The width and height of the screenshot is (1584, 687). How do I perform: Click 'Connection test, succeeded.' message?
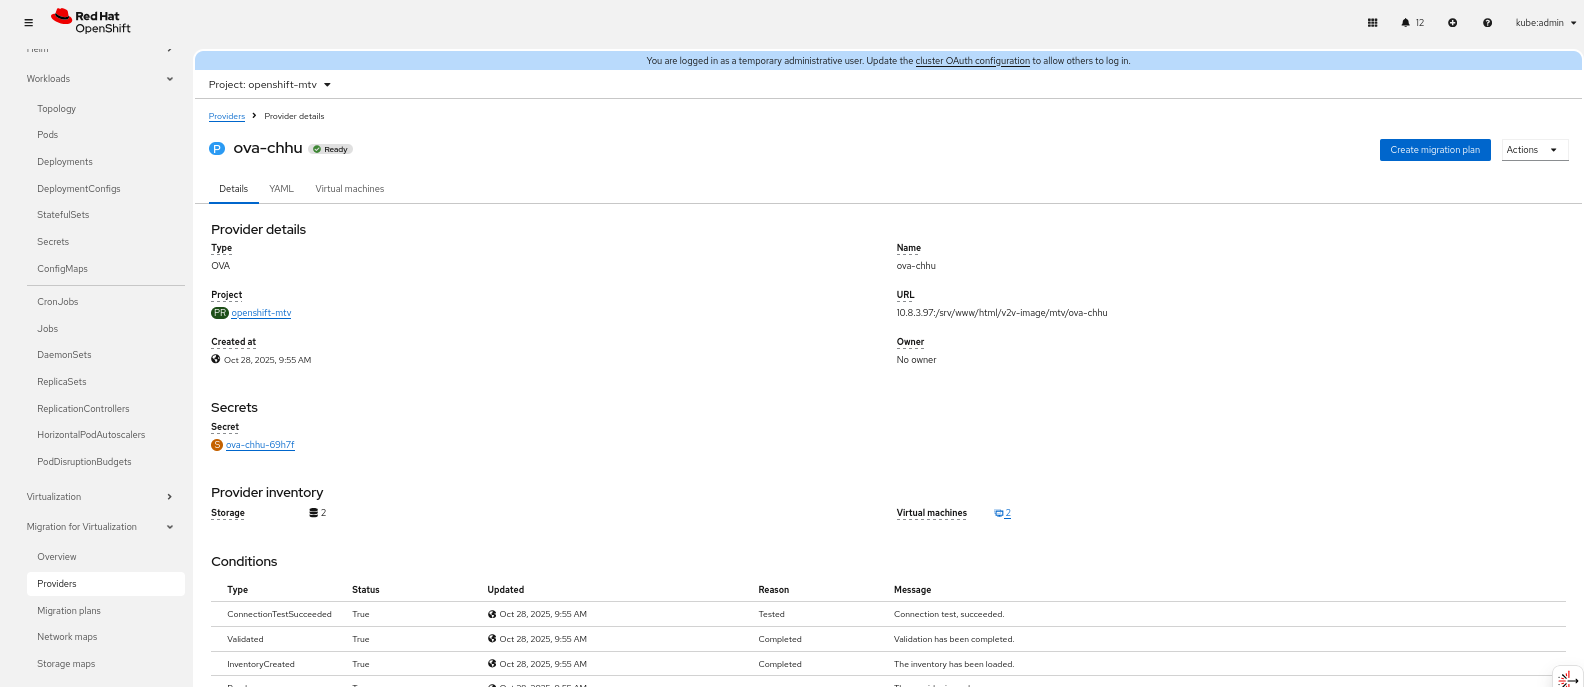(x=949, y=614)
